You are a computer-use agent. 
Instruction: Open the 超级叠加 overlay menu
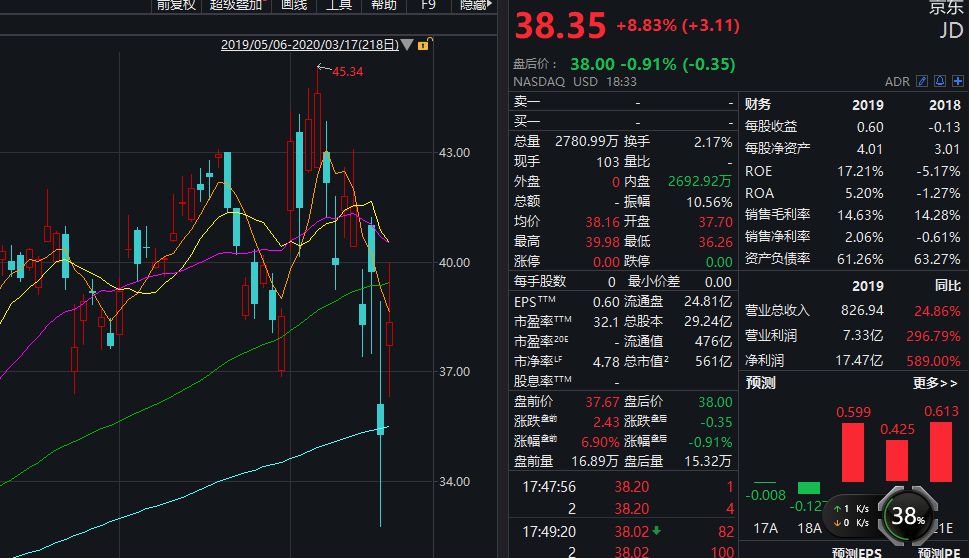tap(236, 5)
